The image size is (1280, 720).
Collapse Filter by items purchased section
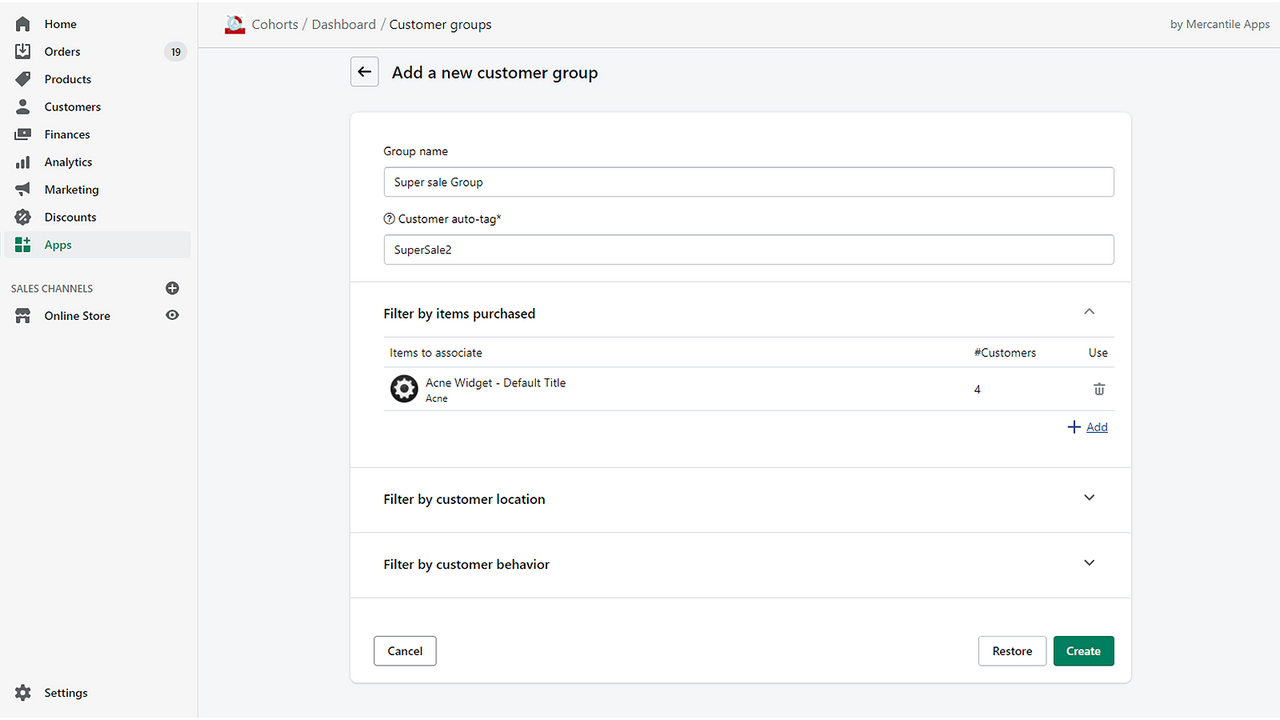(1089, 312)
